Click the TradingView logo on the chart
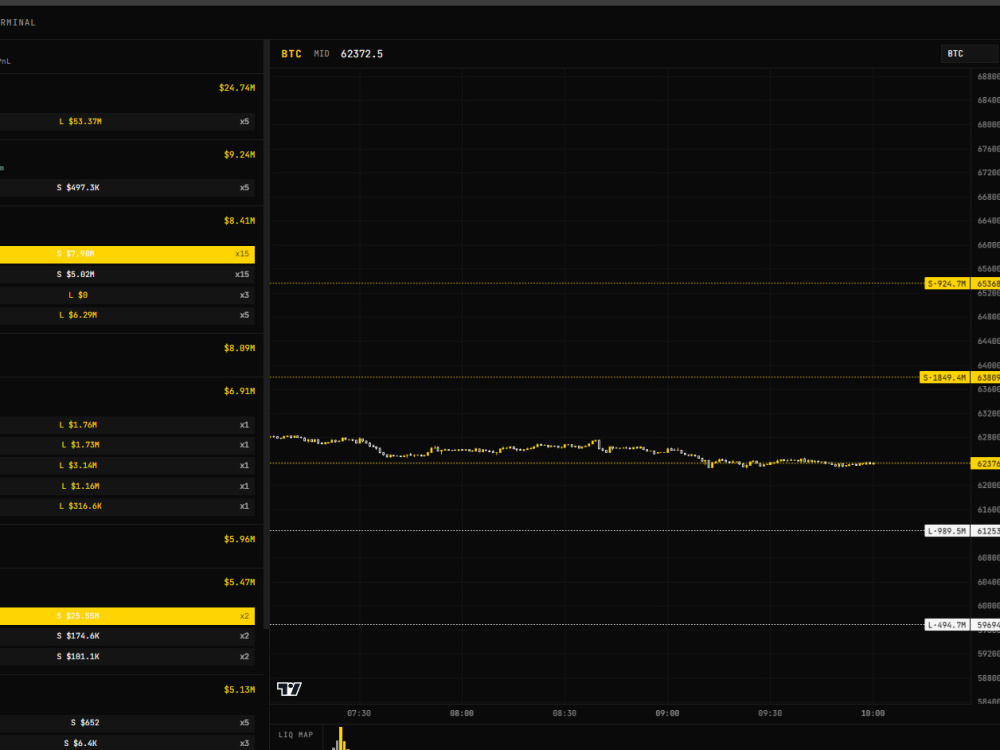 289,689
